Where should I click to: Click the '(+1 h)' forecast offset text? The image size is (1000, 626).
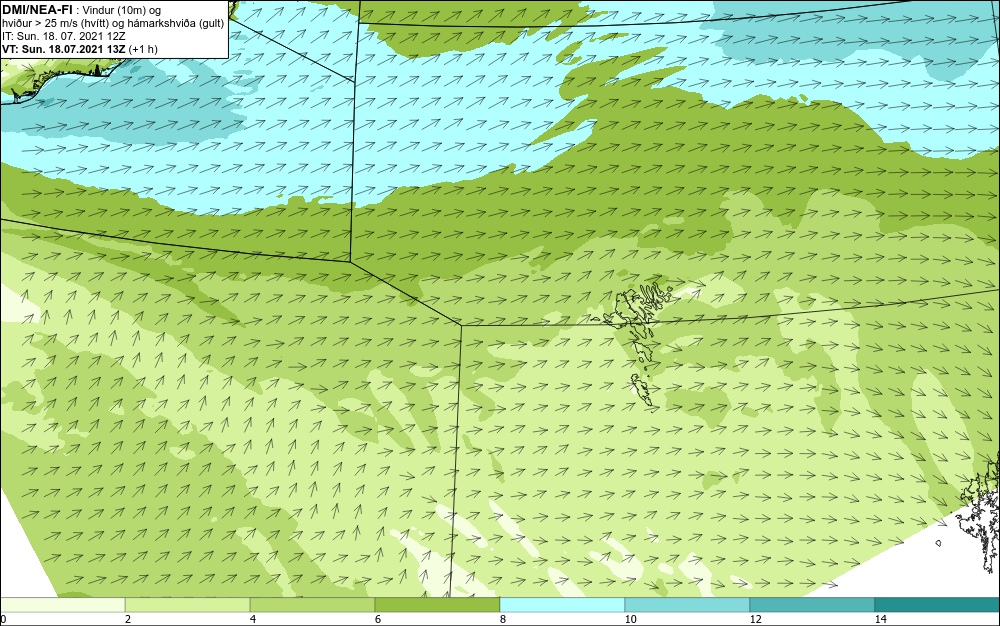143,49
